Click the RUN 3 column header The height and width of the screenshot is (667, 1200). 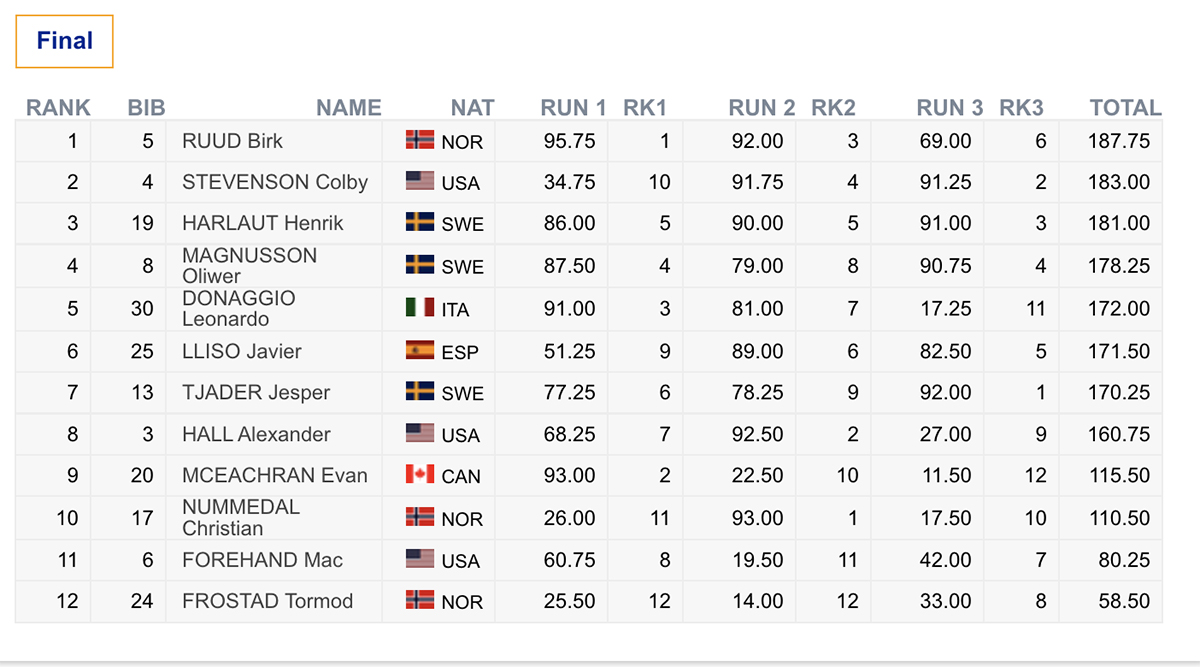pyautogui.click(x=950, y=108)
